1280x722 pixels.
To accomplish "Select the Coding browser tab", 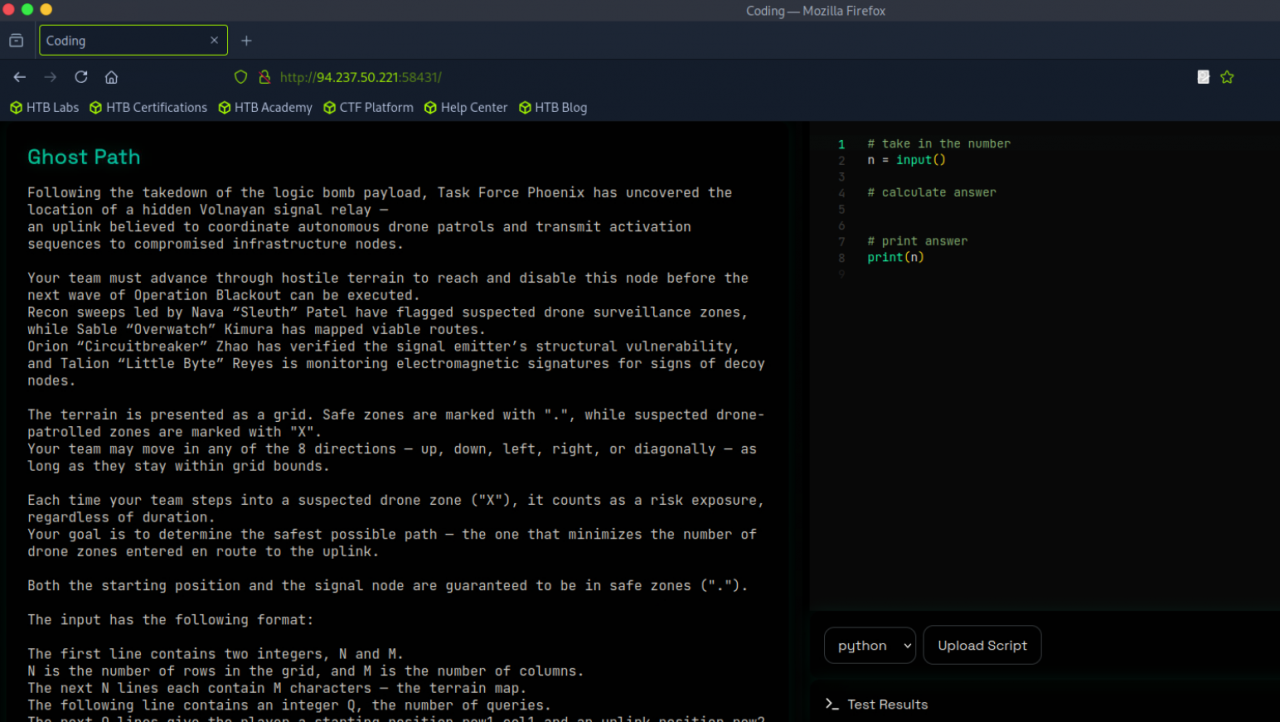I will (133, 41).
